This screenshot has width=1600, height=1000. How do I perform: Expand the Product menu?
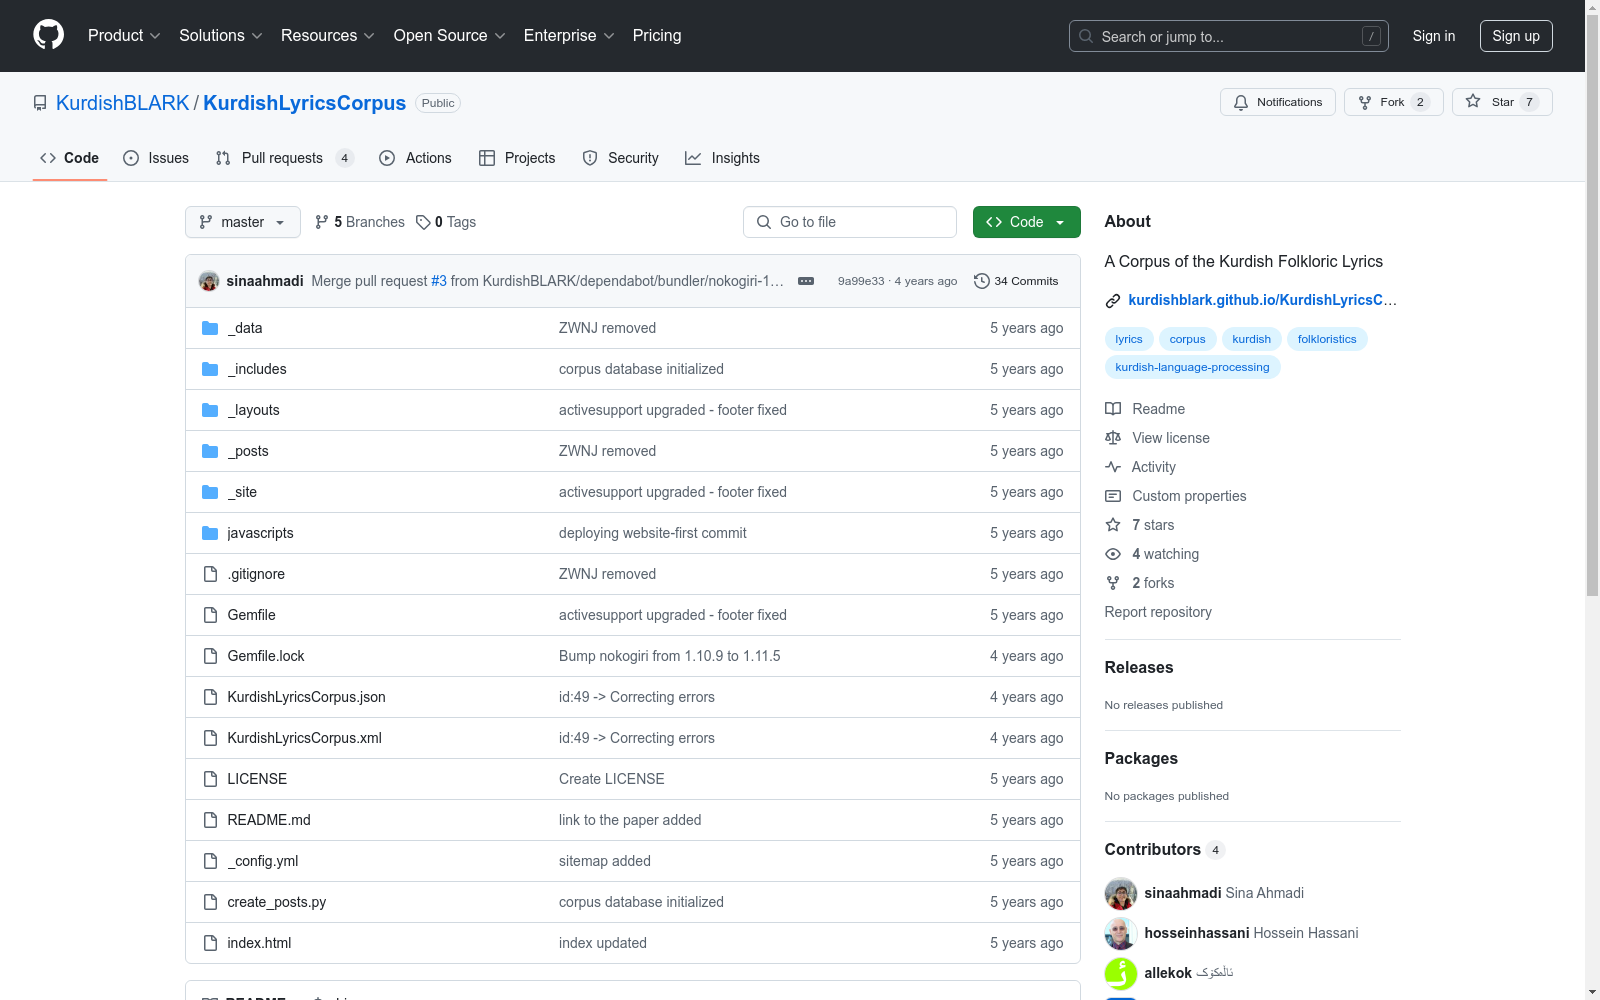(124, 36)
